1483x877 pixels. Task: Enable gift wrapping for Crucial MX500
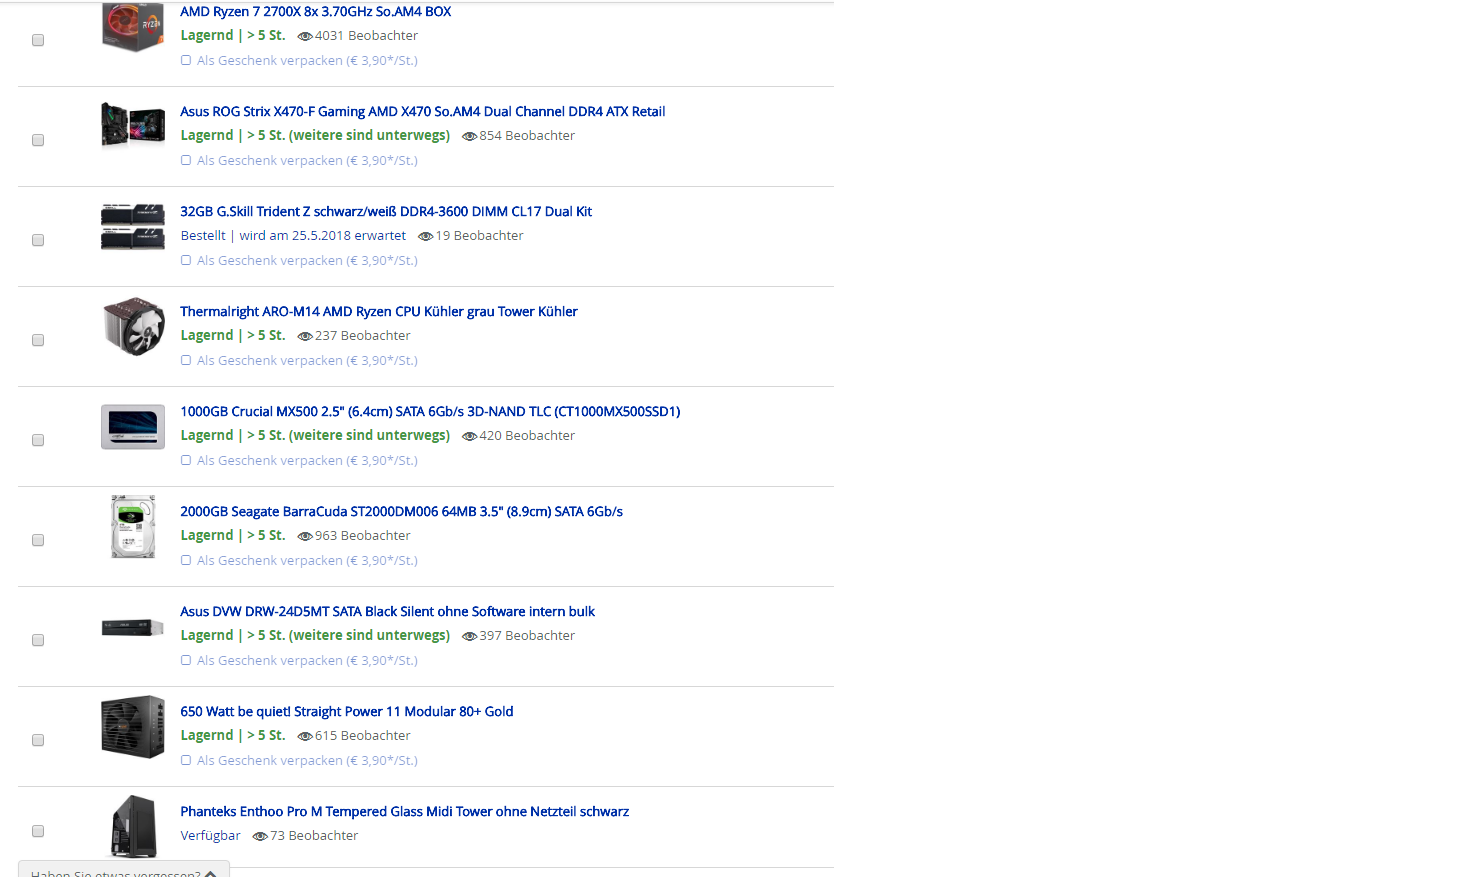tap(186, 460)
